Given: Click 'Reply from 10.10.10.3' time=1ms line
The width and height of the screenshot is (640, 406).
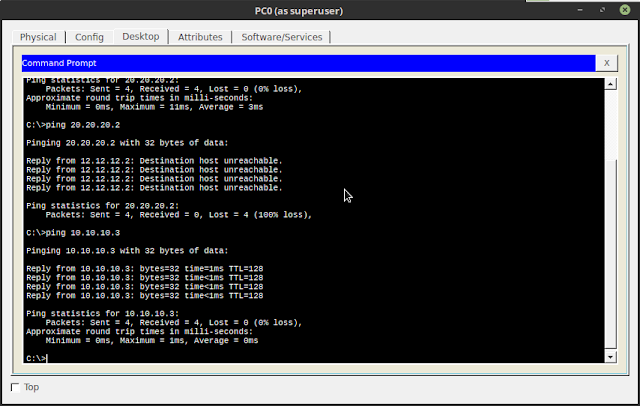Looking at the screenshot, I should [144, 268].
